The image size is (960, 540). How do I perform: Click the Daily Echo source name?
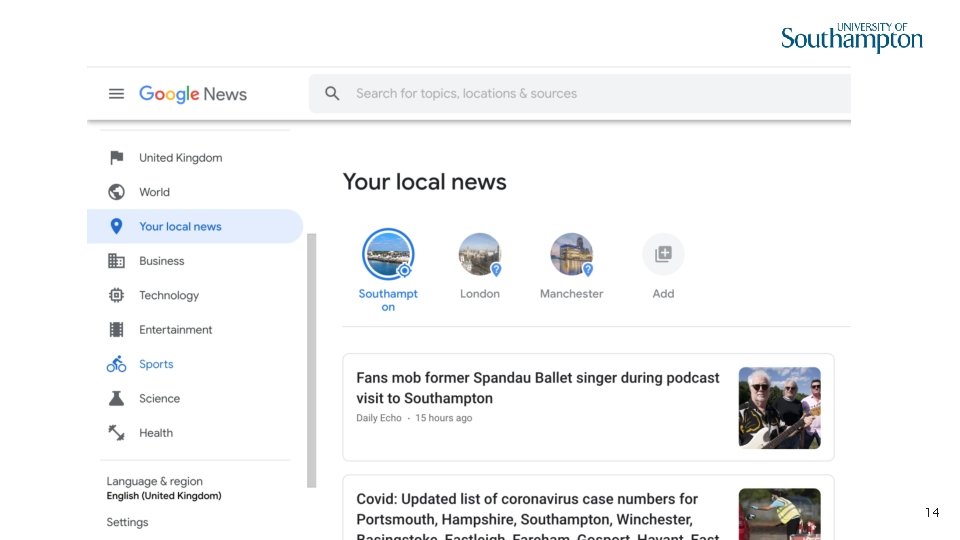coord(379,418)
